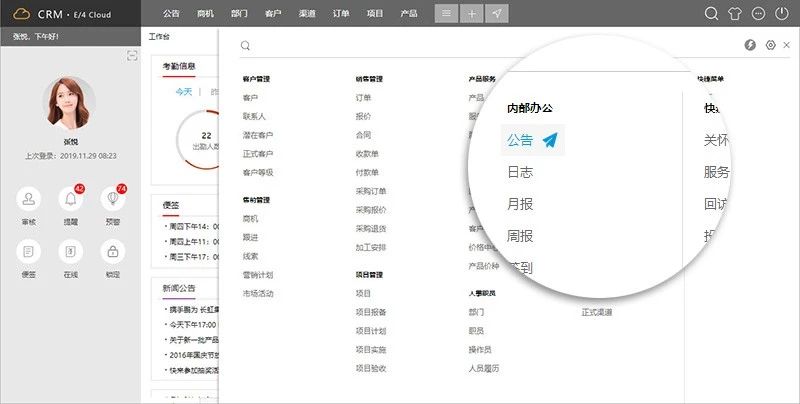Select 订单 in the top navigation
The height and width of the screenshot is (404, 800).
[x=339, y=14]
